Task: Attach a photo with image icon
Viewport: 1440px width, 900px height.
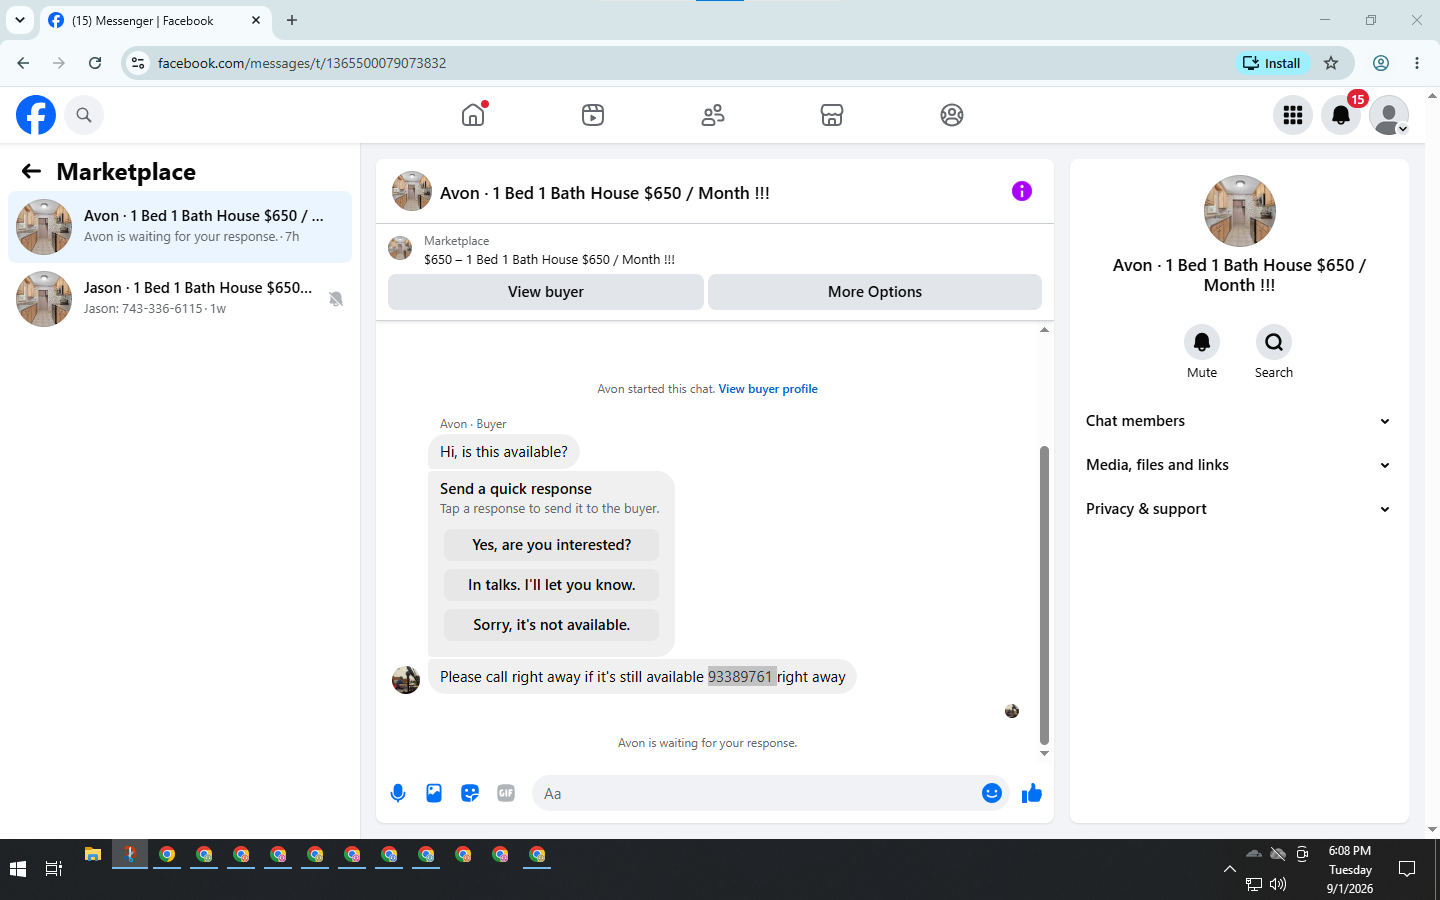Action: (x=434, y=793)
